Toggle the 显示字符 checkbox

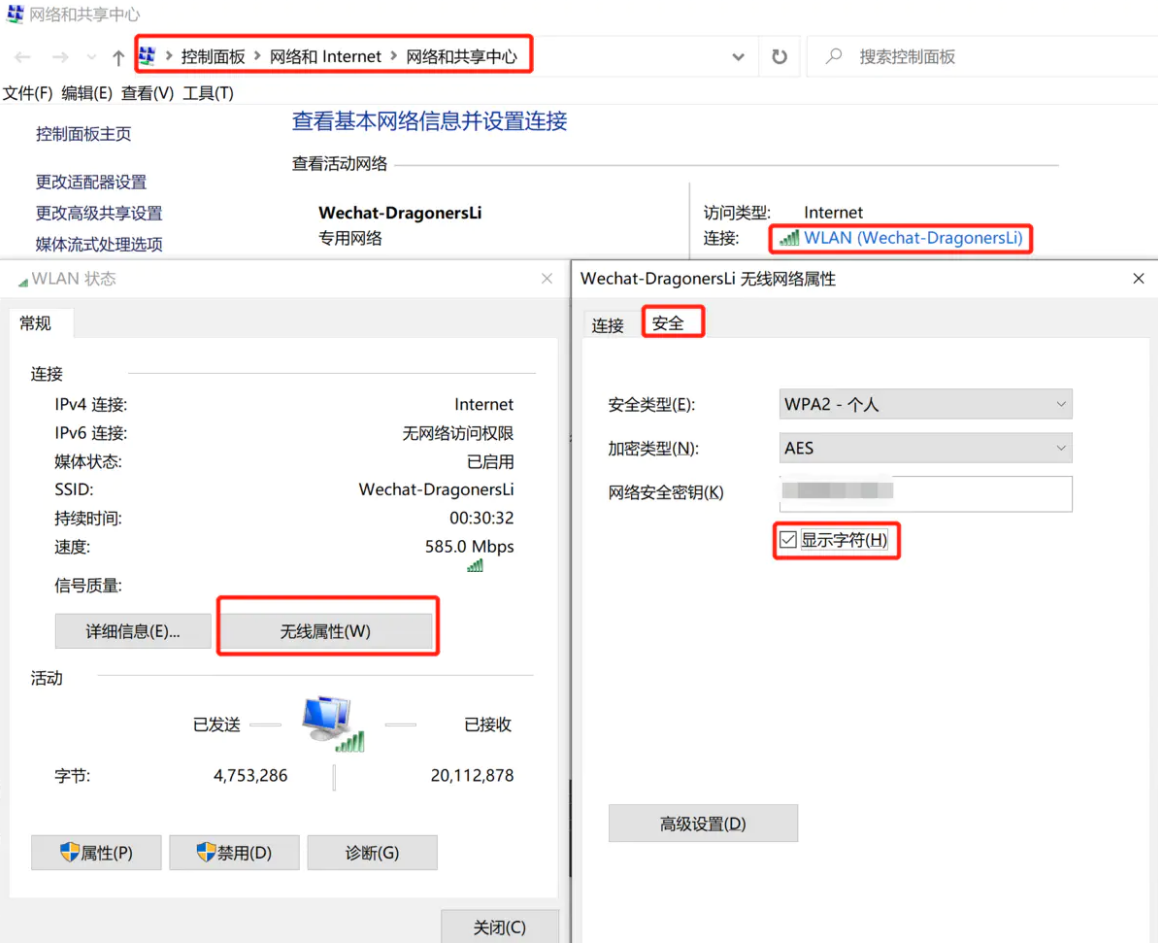point(788,540)
